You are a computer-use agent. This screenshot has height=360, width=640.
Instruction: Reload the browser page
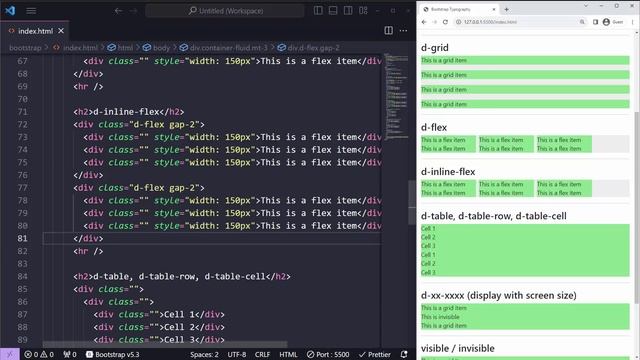[x=445, y=22]
